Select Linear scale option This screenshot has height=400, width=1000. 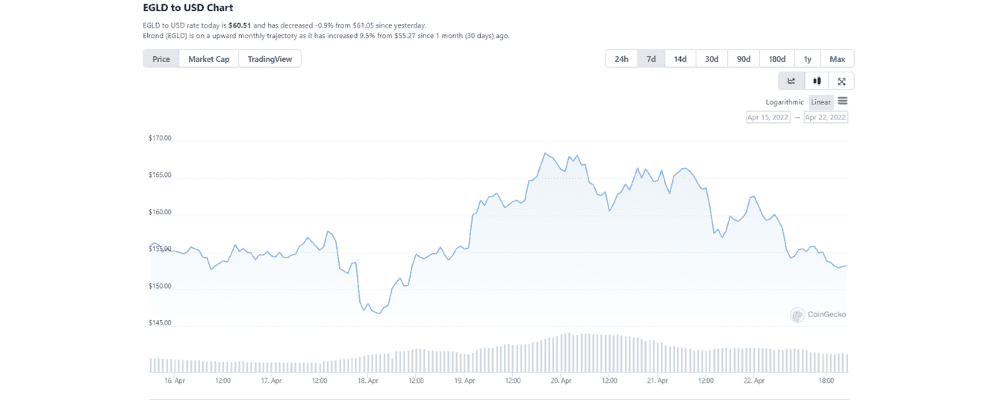pyautogui.click(x=821, y=102)
